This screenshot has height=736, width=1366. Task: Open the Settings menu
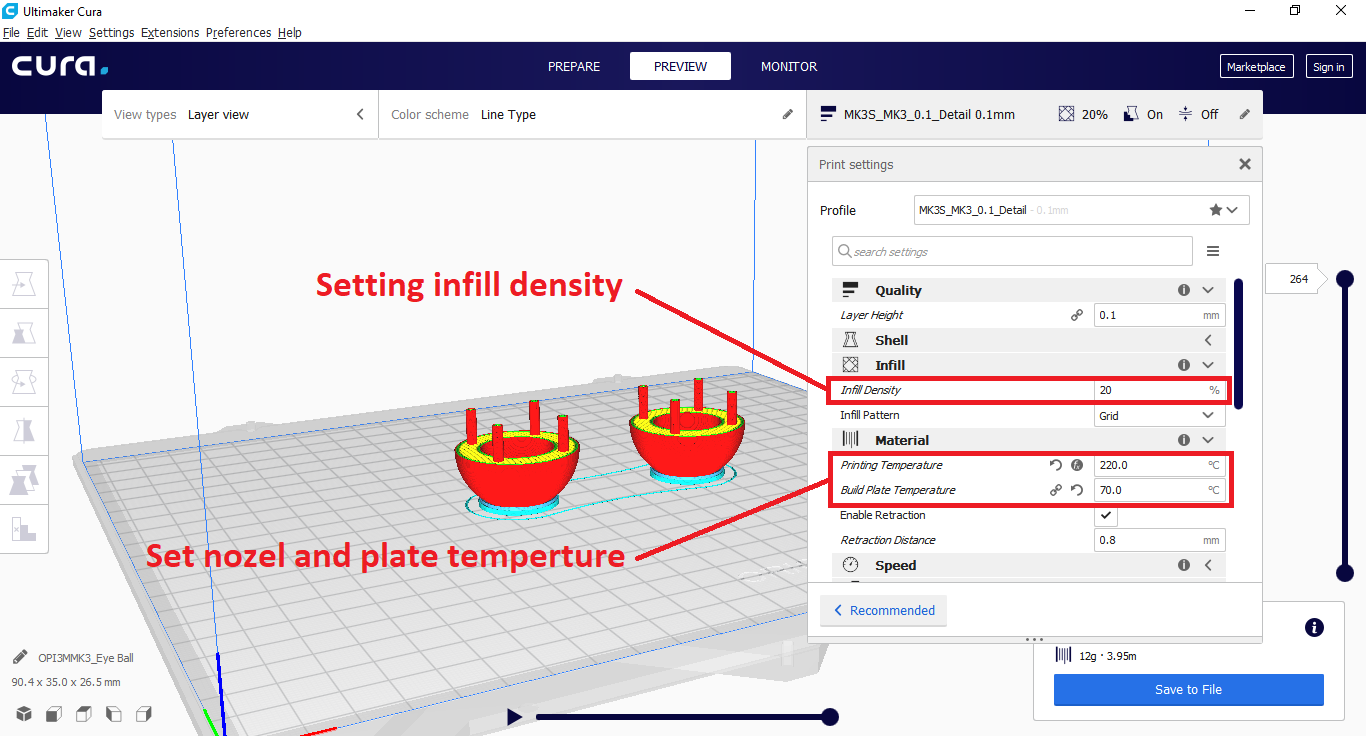(111, 32)
